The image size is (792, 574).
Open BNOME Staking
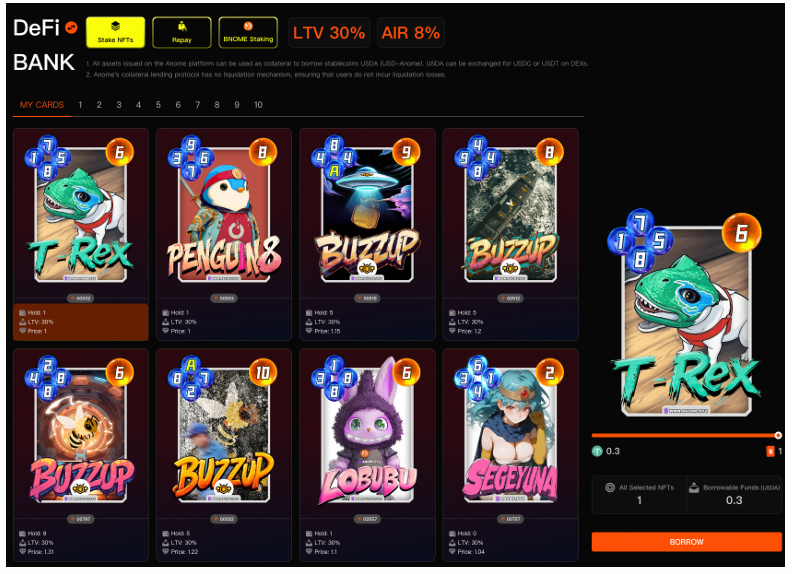pyautogui.click(x=248, y=33)
